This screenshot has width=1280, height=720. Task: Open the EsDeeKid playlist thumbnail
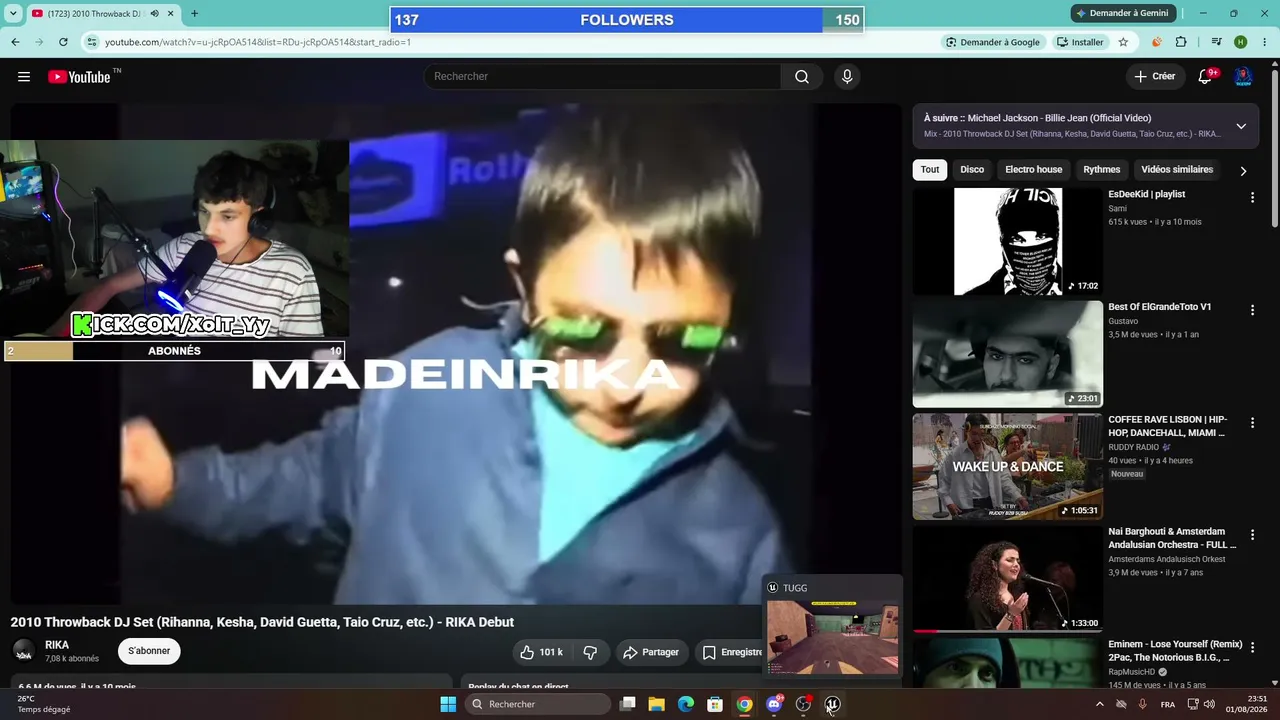1007,241
